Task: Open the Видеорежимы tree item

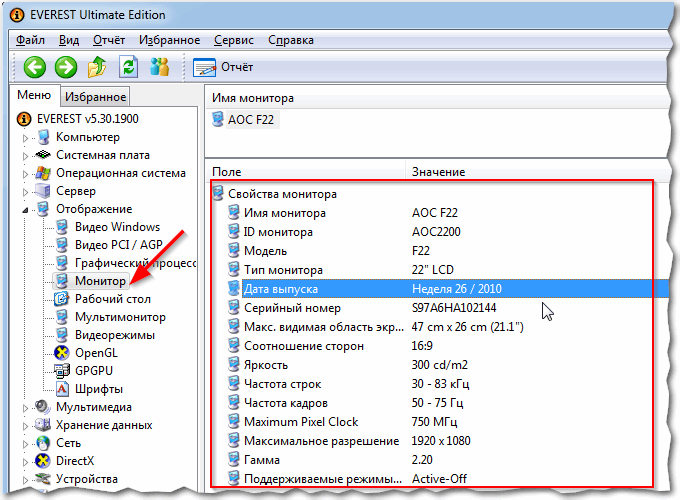Action: point(114,334)
